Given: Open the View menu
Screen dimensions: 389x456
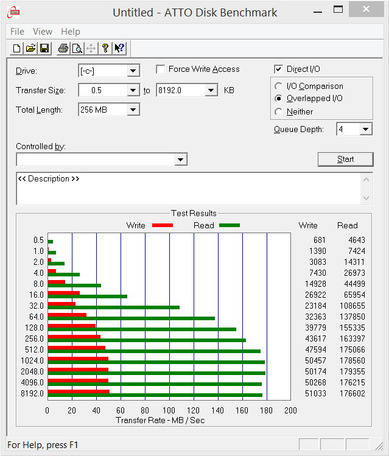Looking at the screenshot, I should [x=42, y=32].
